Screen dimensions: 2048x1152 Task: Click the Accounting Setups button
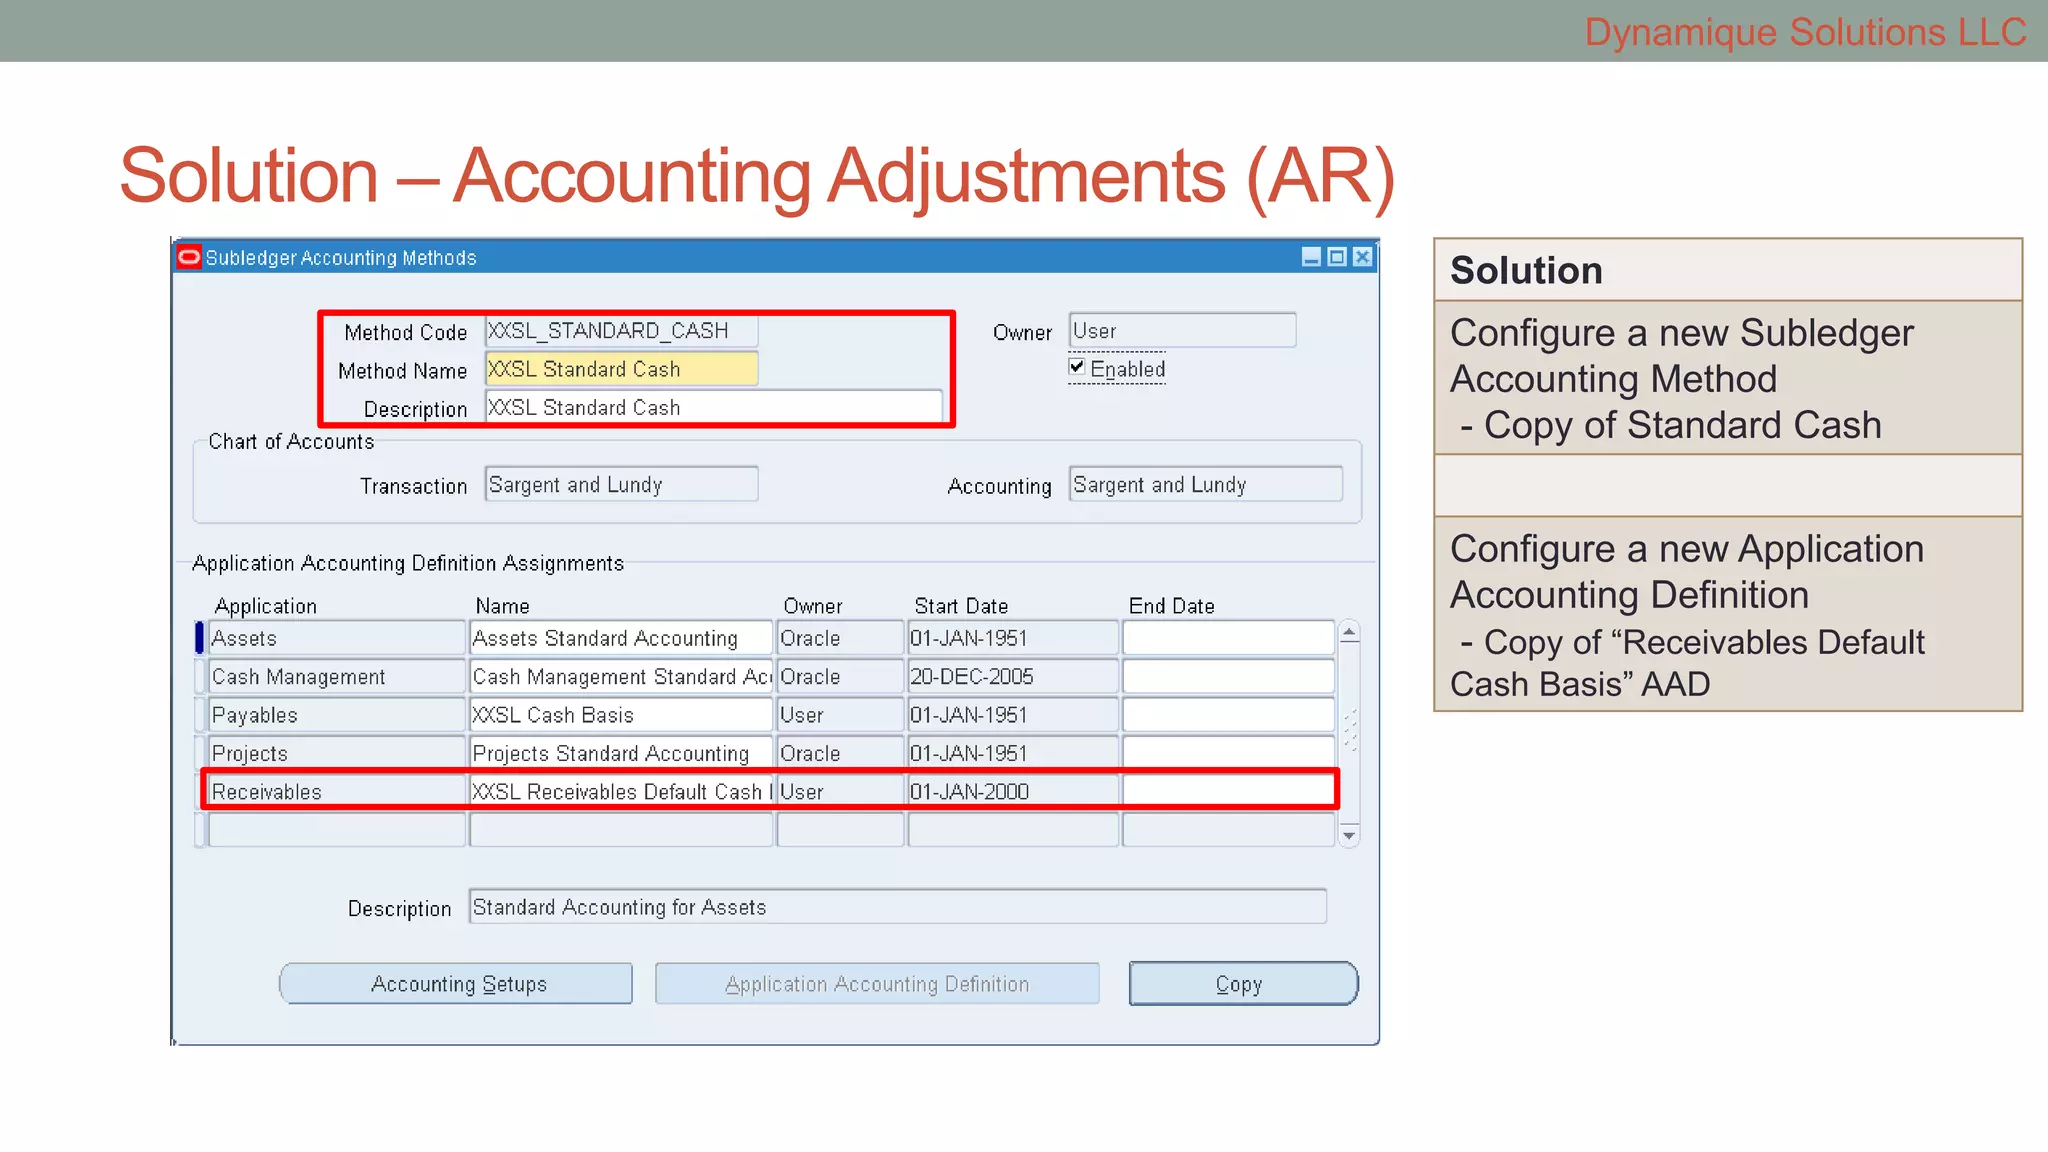point(457,984)
